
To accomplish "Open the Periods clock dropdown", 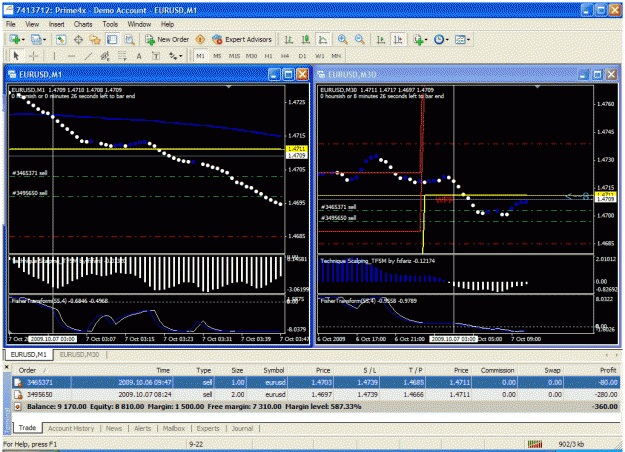I will coord(441,39).
